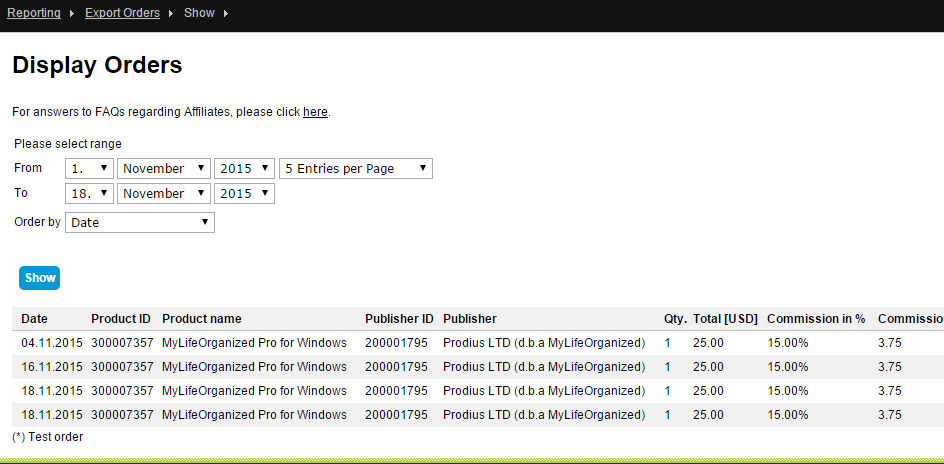
Task: Open the Reporting breadcrumb link
Action: [x=33, y=13]
